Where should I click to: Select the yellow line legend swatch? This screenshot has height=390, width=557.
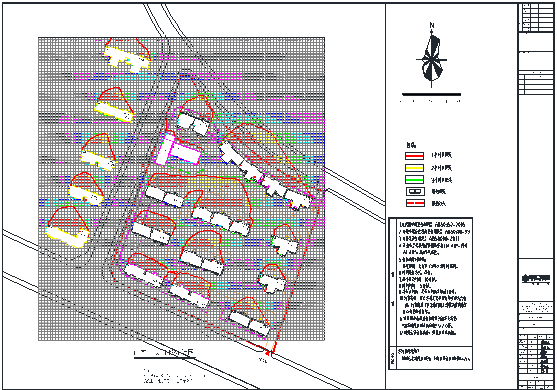point(414,168)
